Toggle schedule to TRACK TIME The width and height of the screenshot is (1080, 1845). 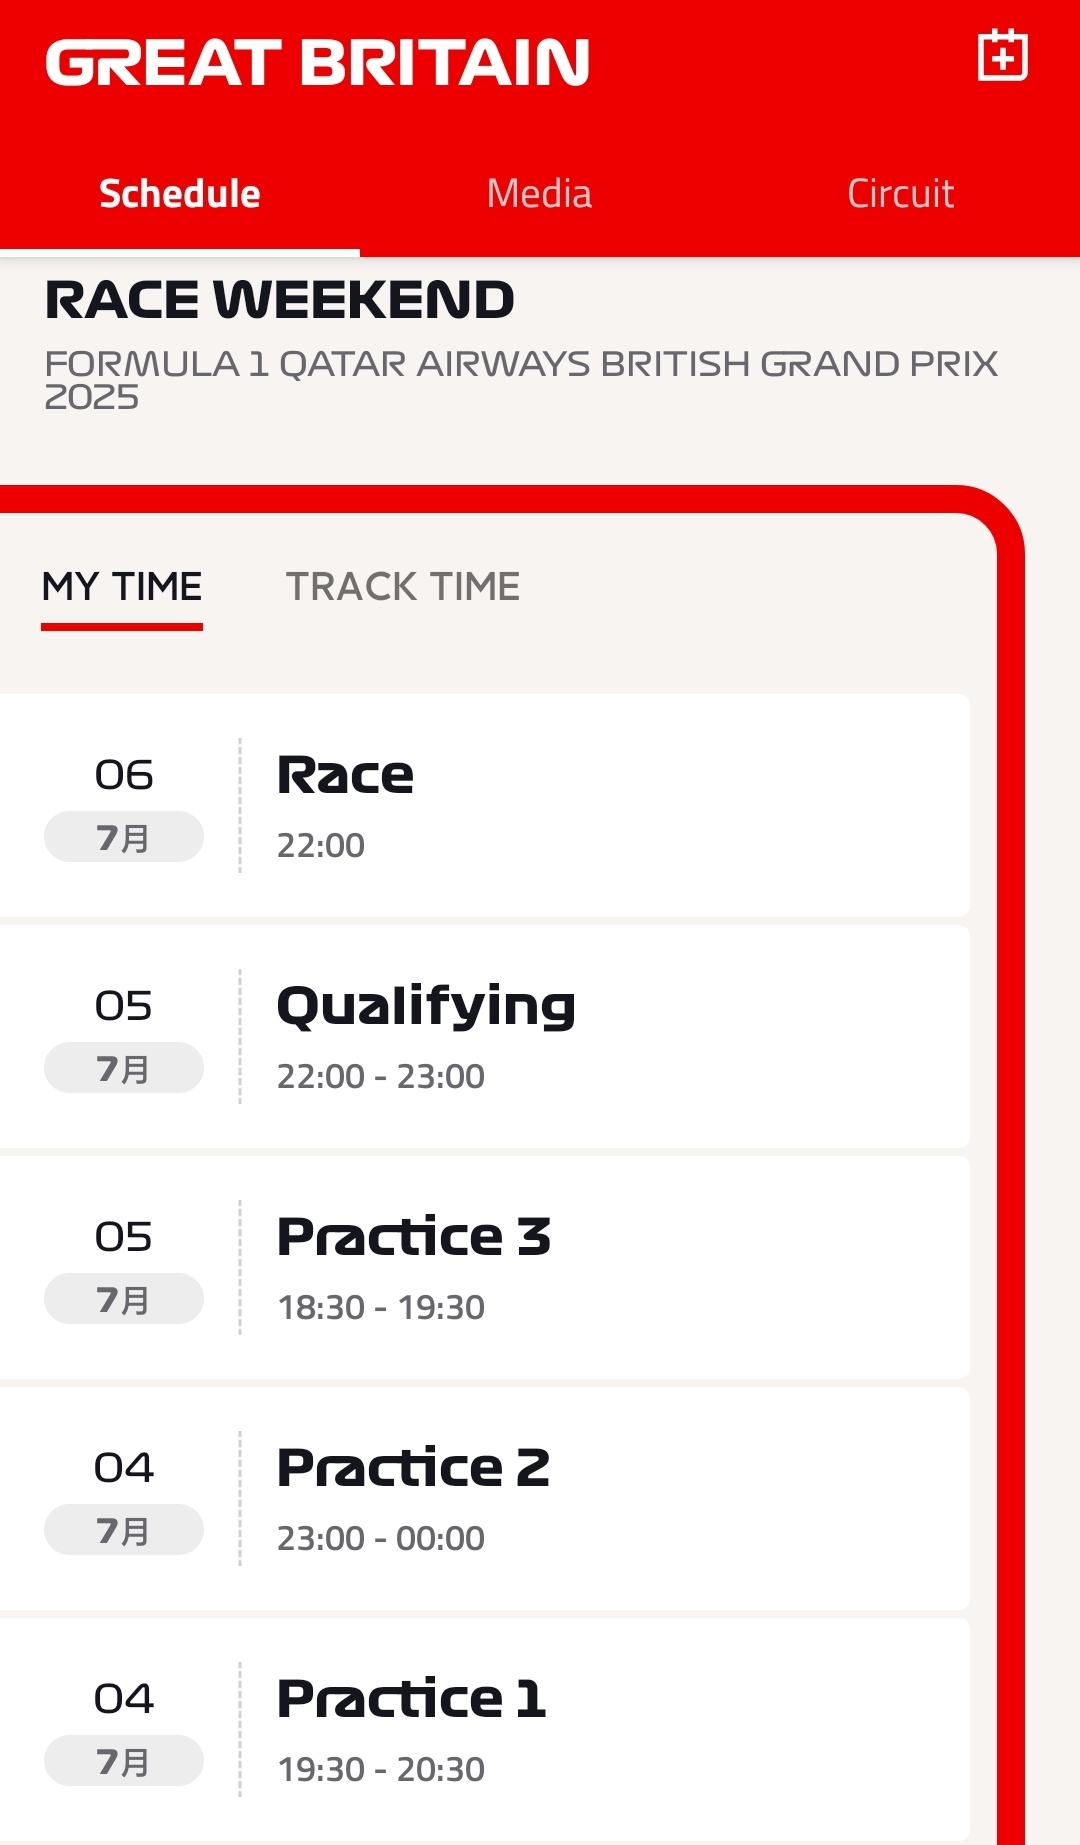pos(403,586)
